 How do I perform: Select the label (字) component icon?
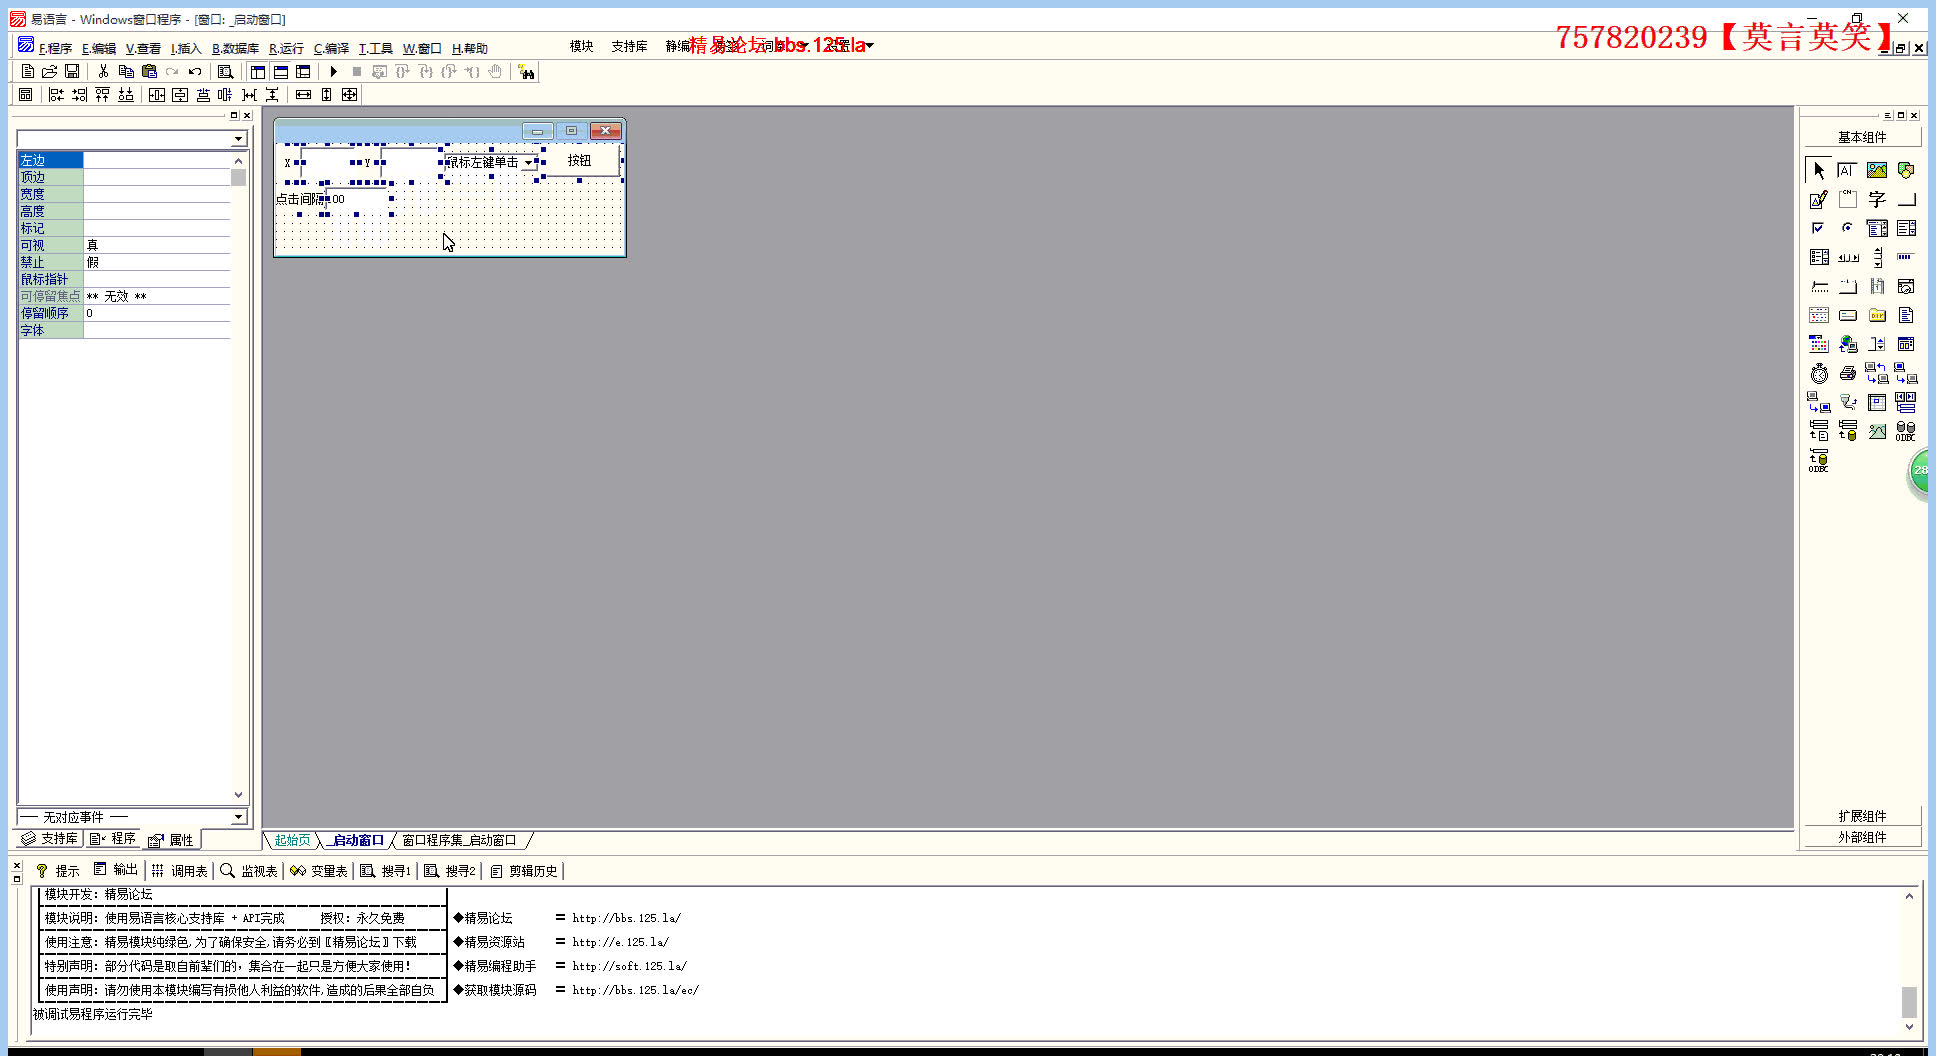(1877, 199)
